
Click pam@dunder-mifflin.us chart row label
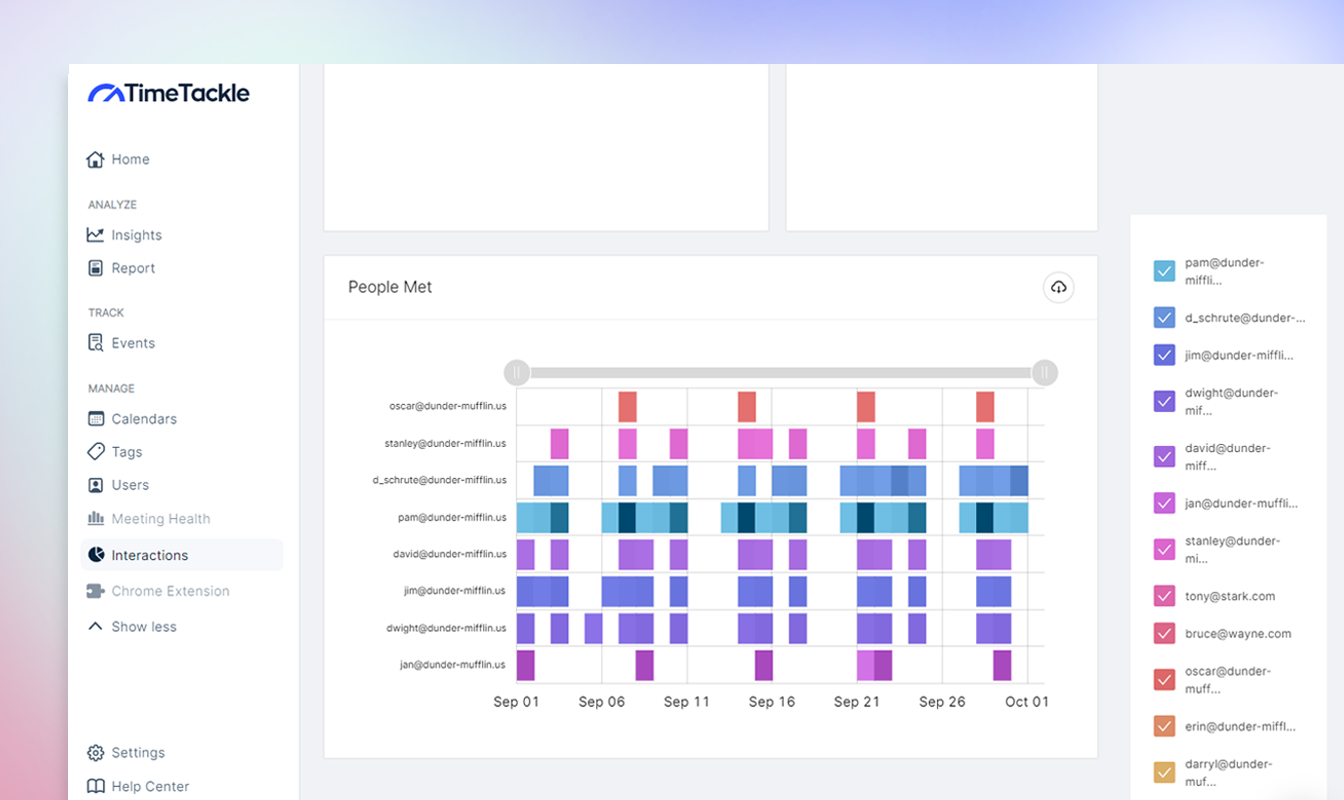(452, 517)
